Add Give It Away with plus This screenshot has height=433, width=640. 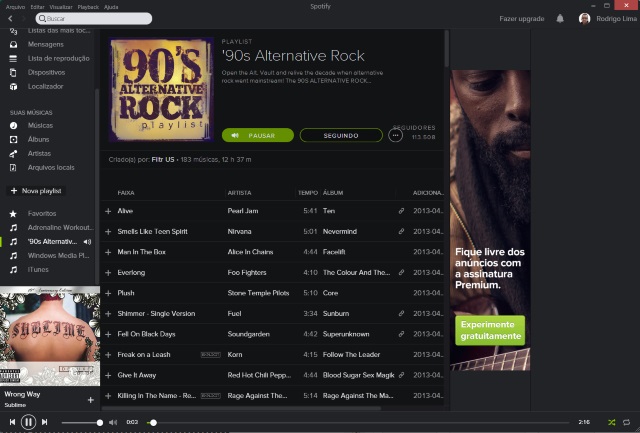point(108,375)
